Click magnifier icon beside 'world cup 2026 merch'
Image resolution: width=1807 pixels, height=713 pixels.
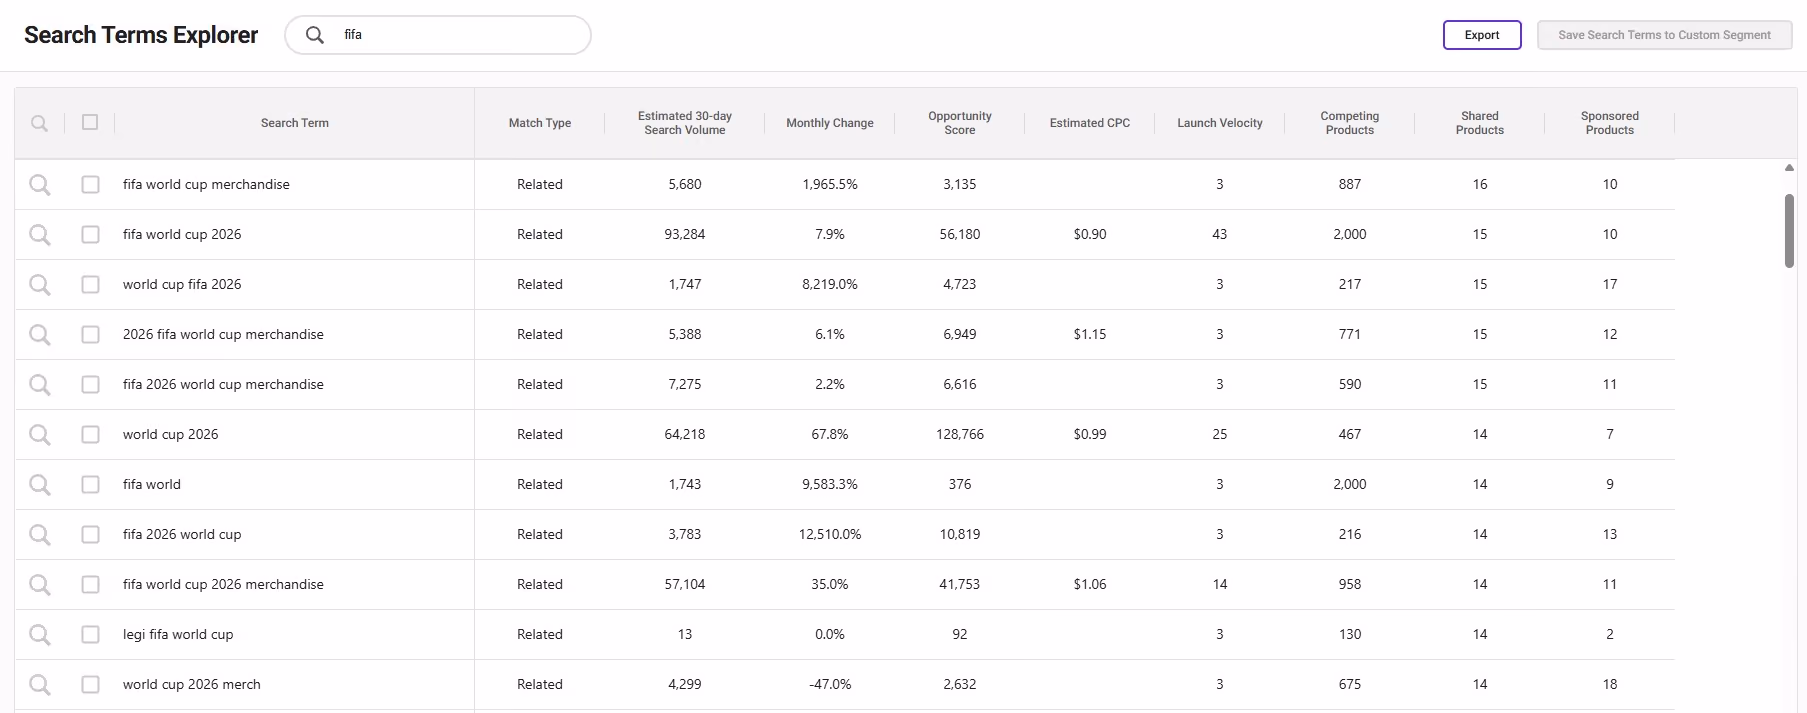(39, 684)
